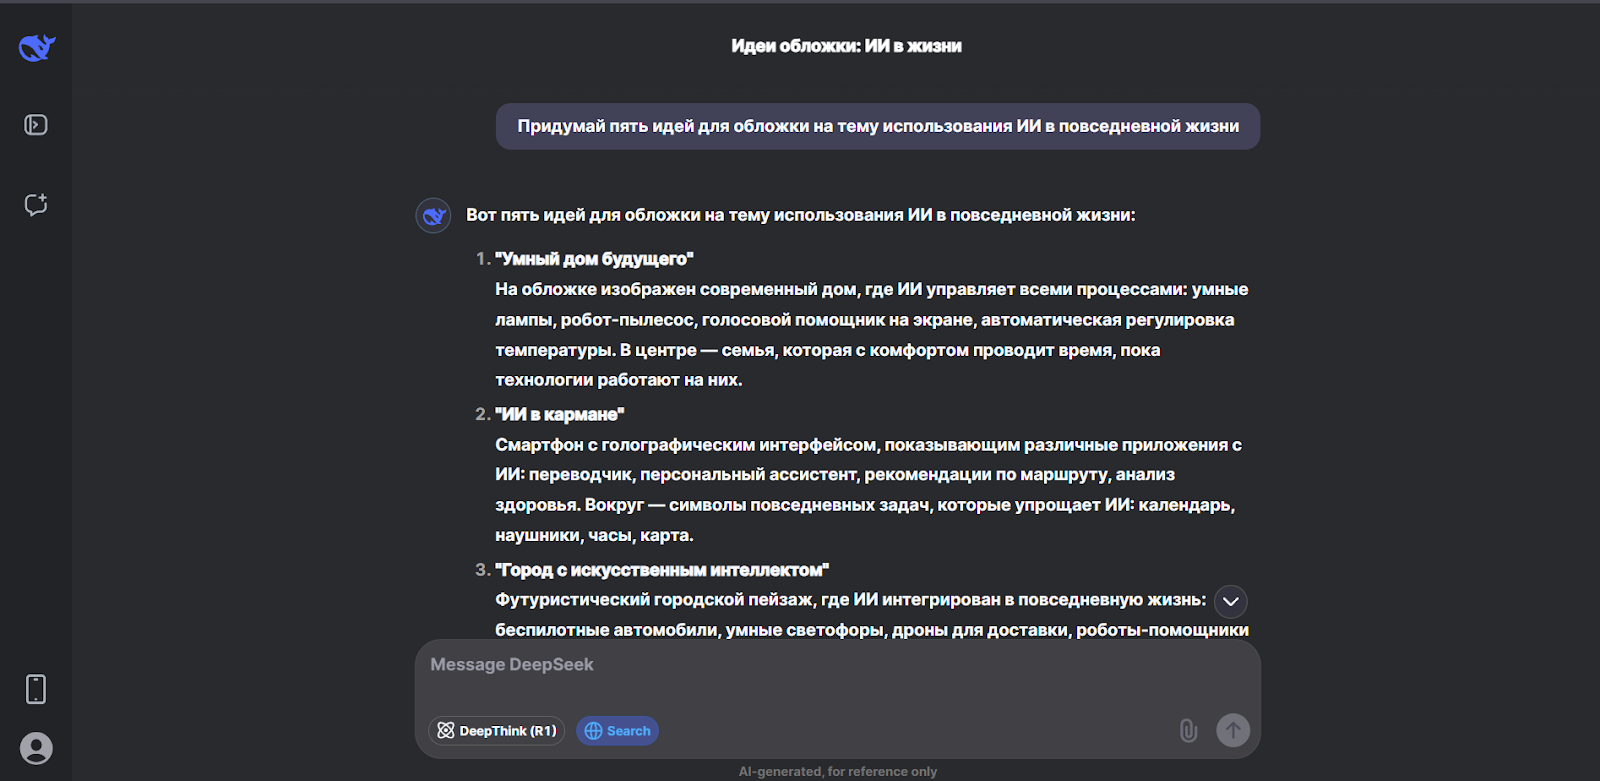This screenshot has height=781, width=1600.
Task: Click the heading "Умный дом будущего"
Action: 594,259
